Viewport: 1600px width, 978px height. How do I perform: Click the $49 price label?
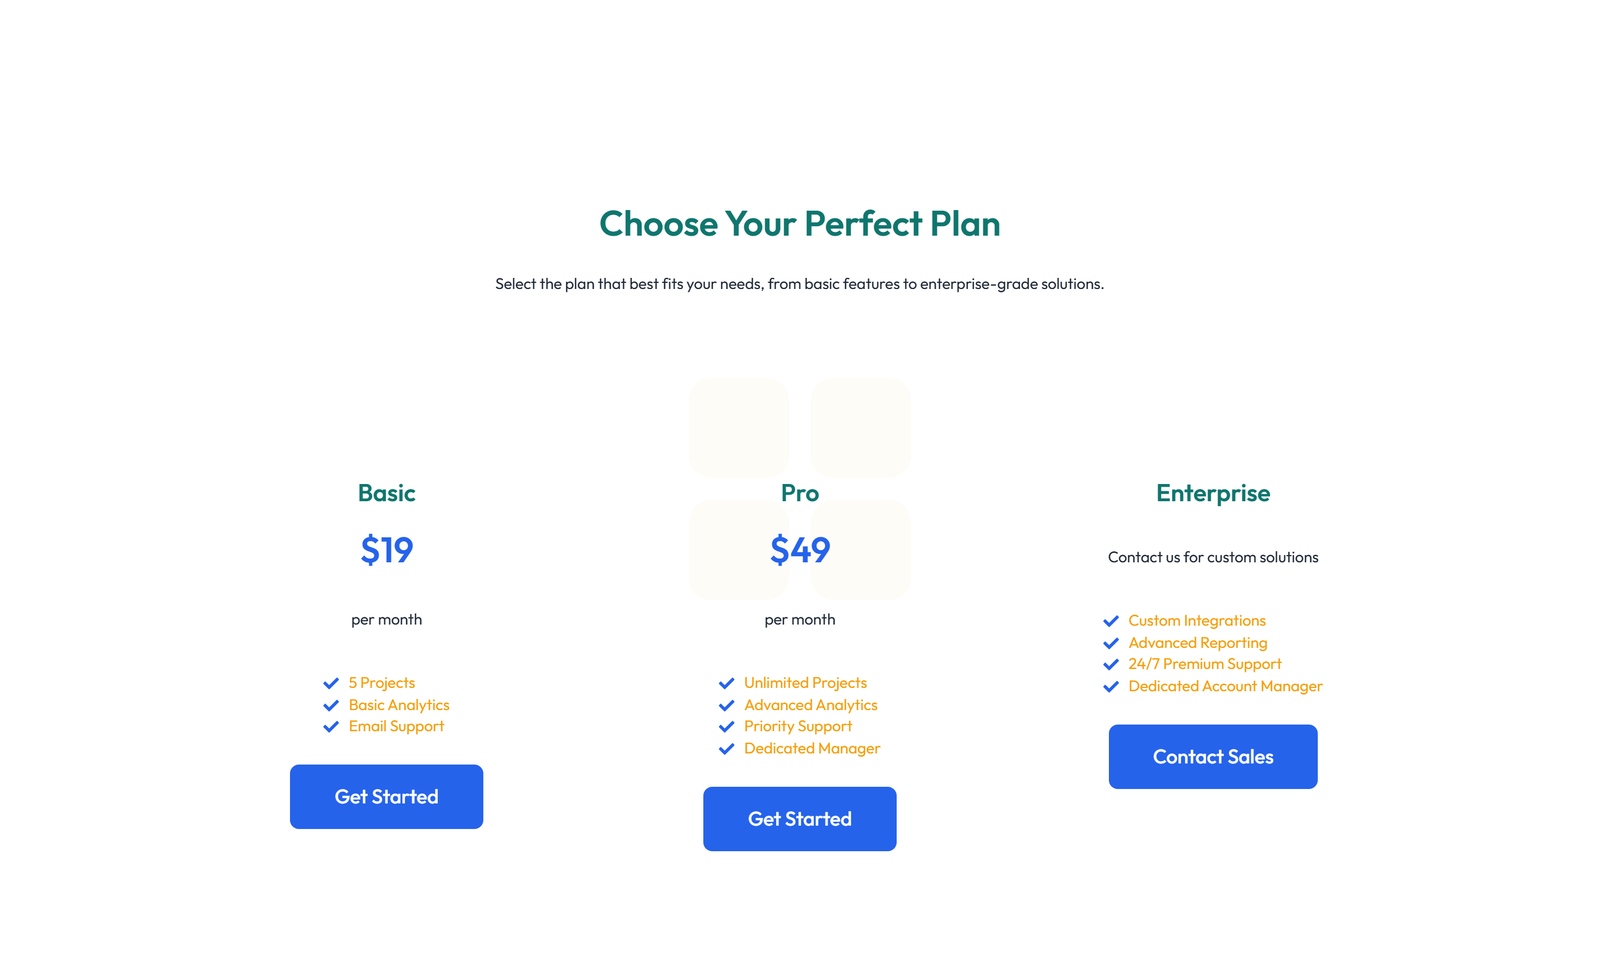(x=799, y=550)
